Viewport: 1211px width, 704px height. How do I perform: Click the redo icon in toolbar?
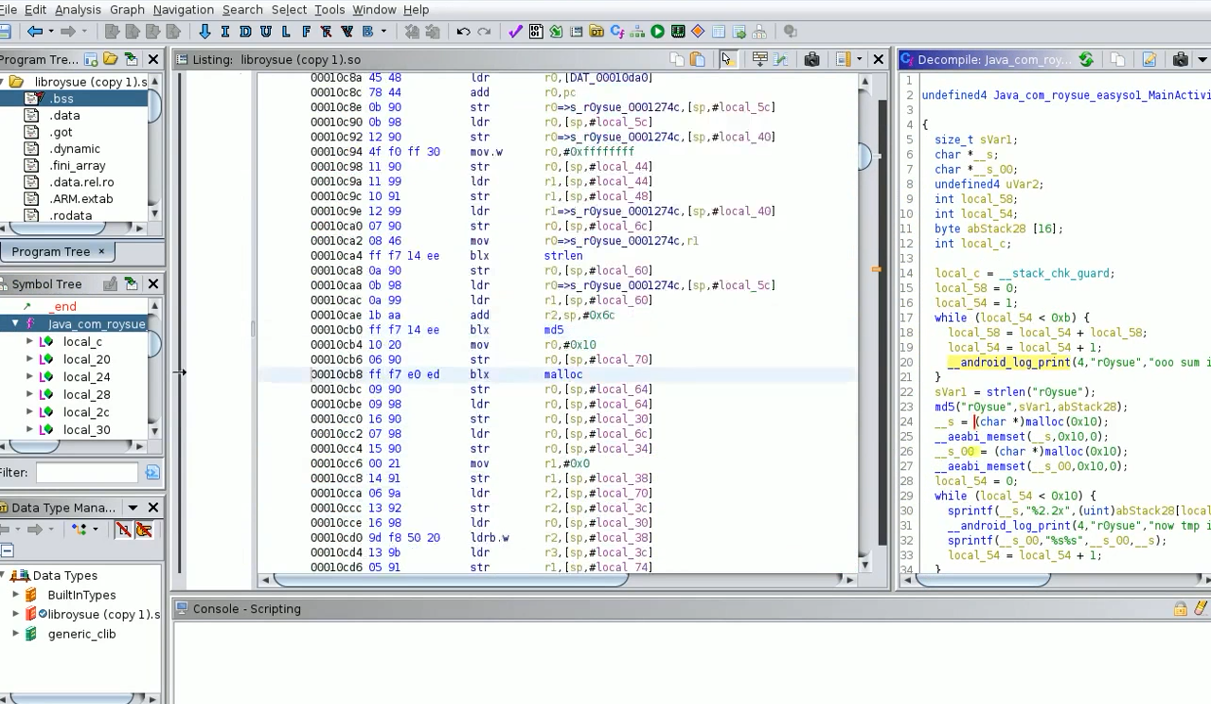point(484,32)
